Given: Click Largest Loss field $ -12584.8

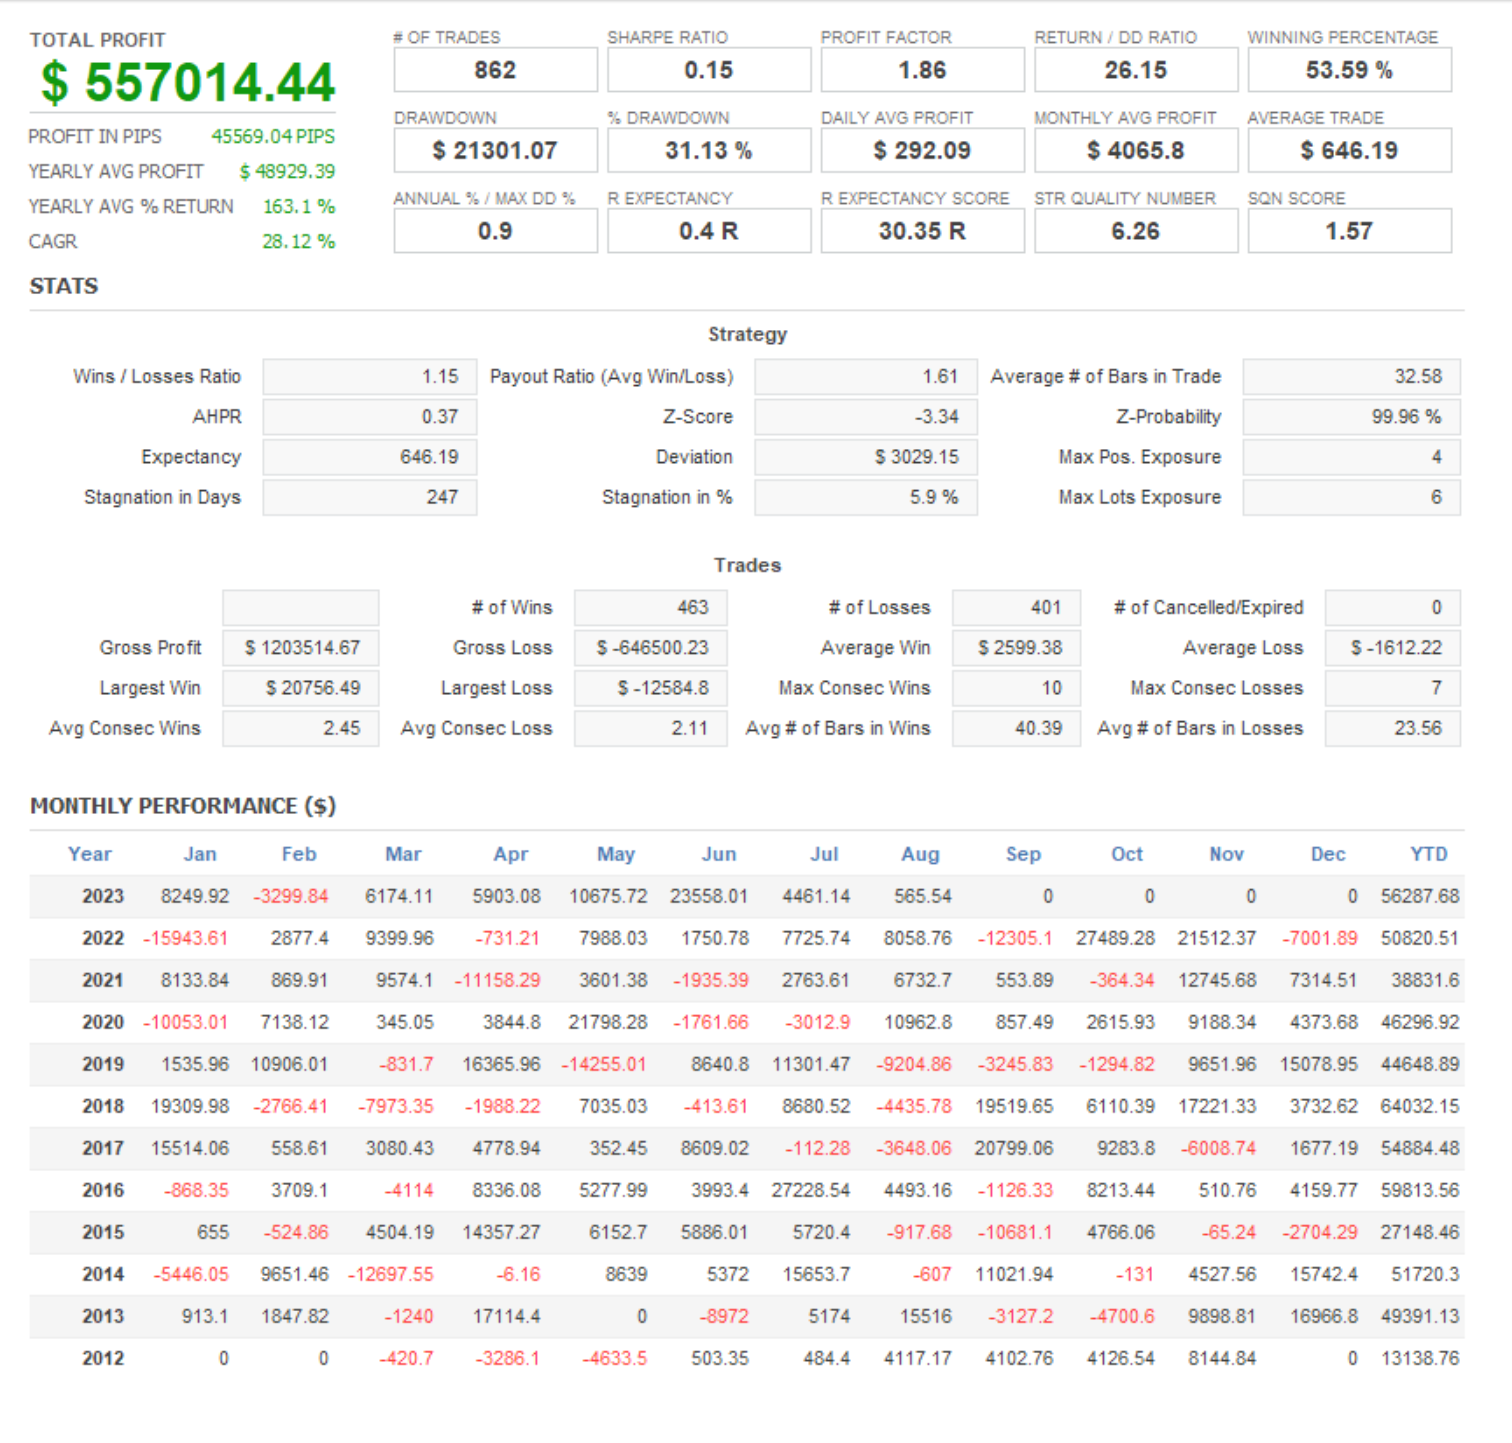Looking at the screenshot, I should pyautogui.click(x=651, y=688).
